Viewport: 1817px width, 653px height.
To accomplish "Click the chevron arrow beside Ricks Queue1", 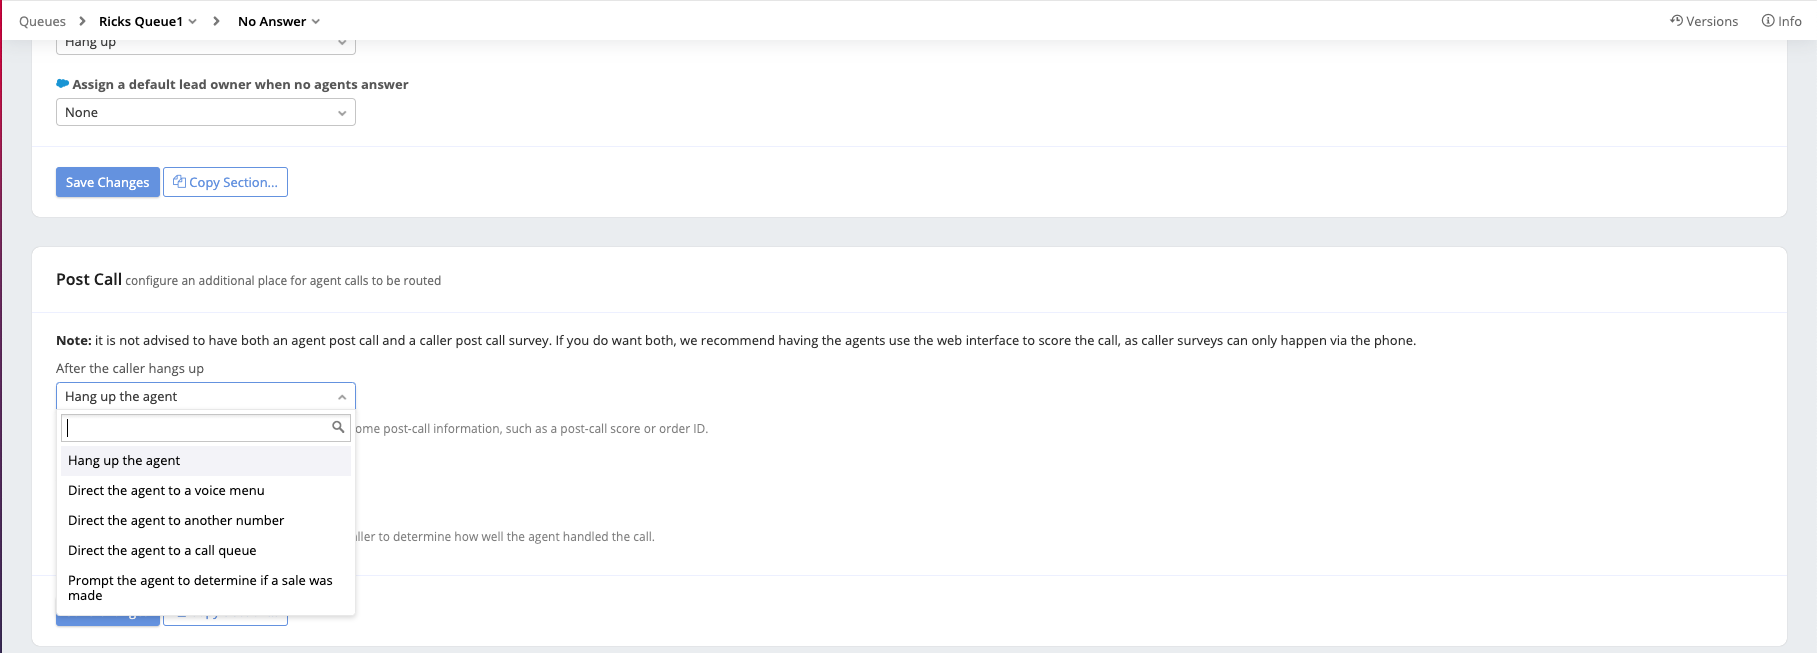I will 193,22.
